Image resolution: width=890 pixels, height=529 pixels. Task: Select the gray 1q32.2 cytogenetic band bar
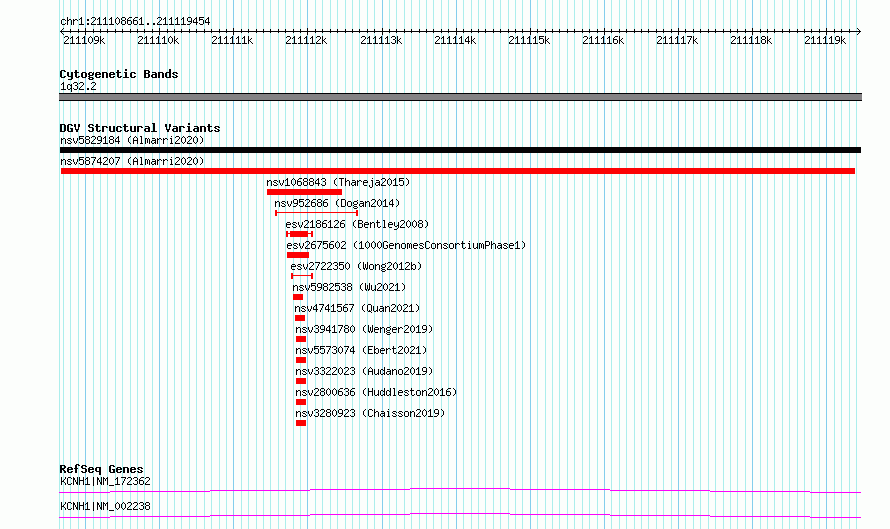pos(460,97)
